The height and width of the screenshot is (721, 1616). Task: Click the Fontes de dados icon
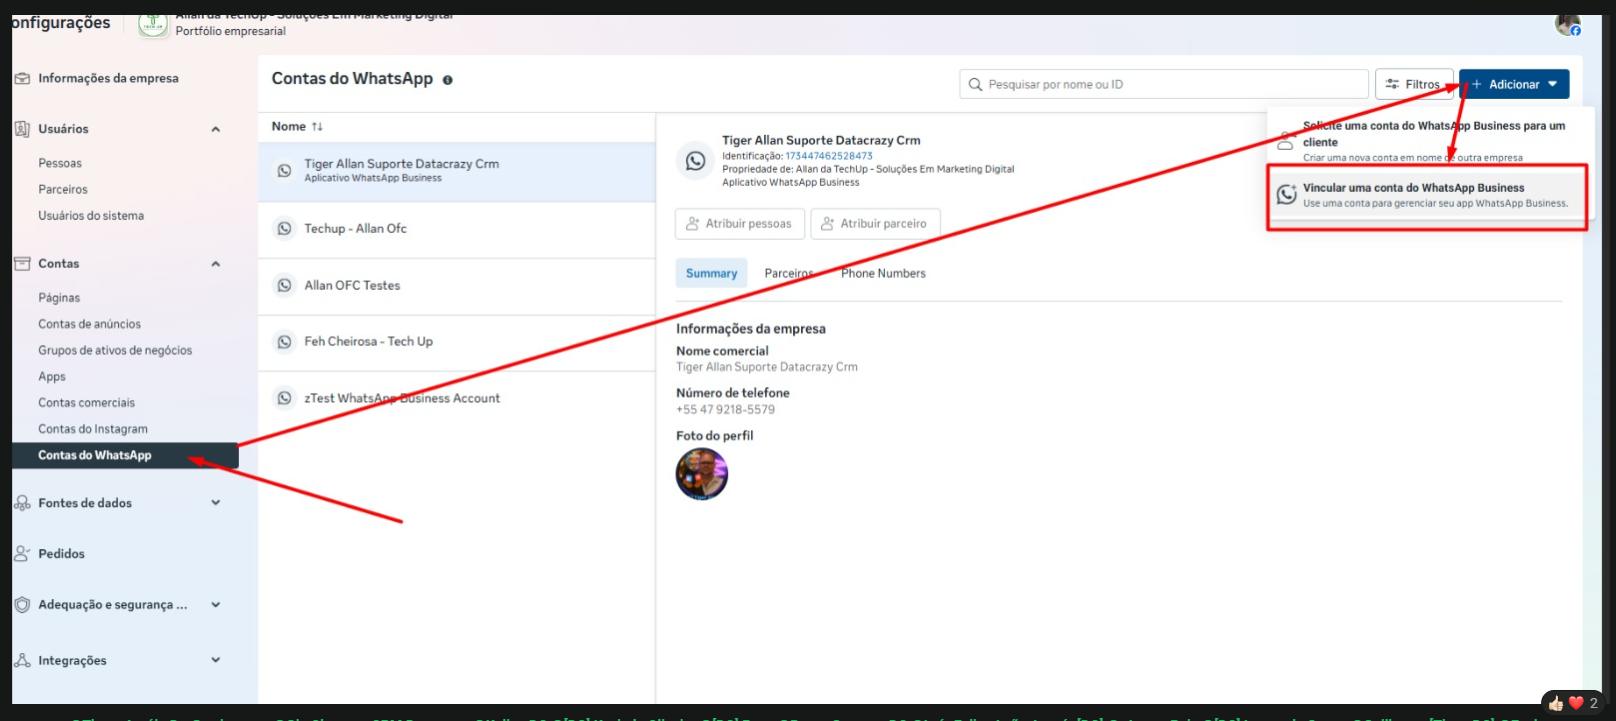tap(22, 503)
